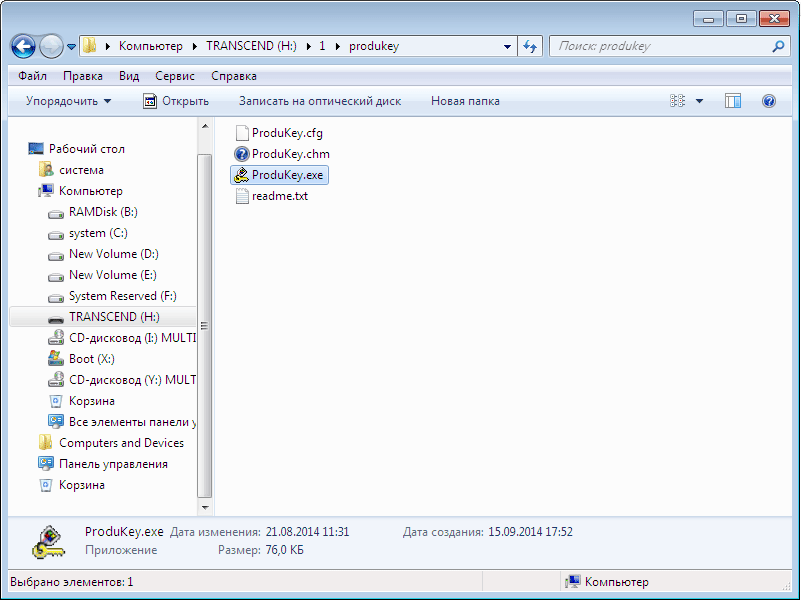
Task: Click the magnifier search icon
Action: 778,46
